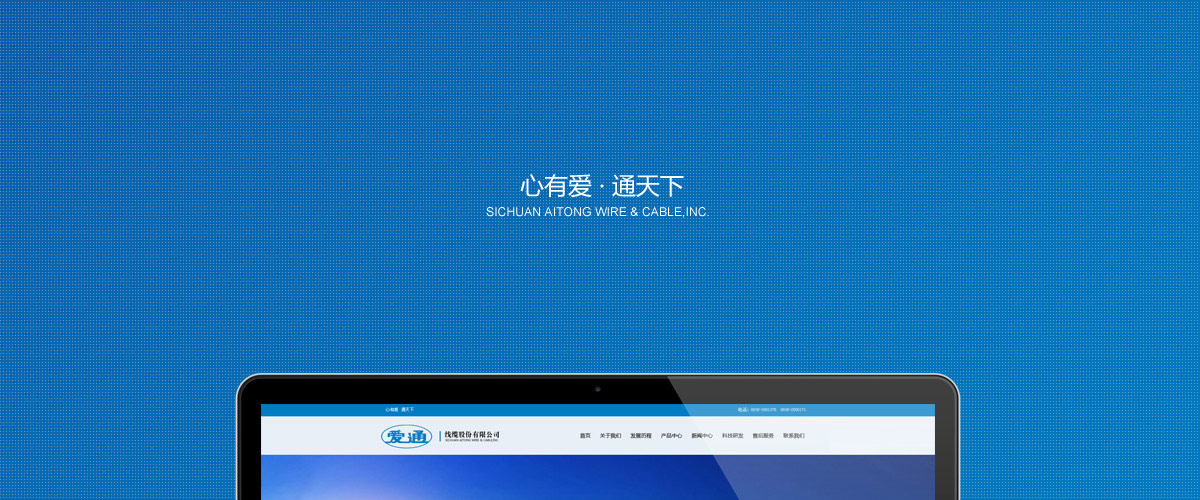The image size is (1200, 500).
Task: Open the 科技研发 menu item
Action: [733, 436]
